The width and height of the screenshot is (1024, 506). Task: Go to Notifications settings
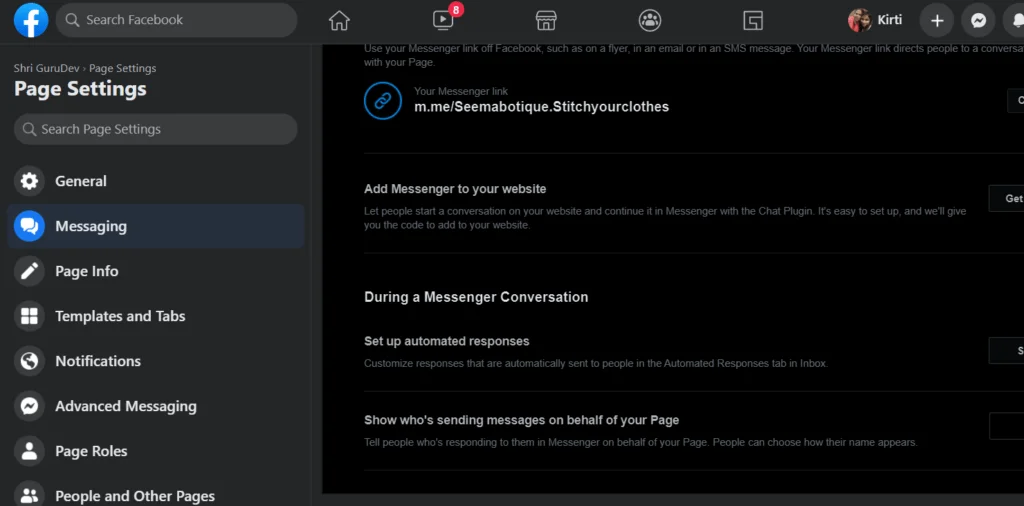point(98,361)
